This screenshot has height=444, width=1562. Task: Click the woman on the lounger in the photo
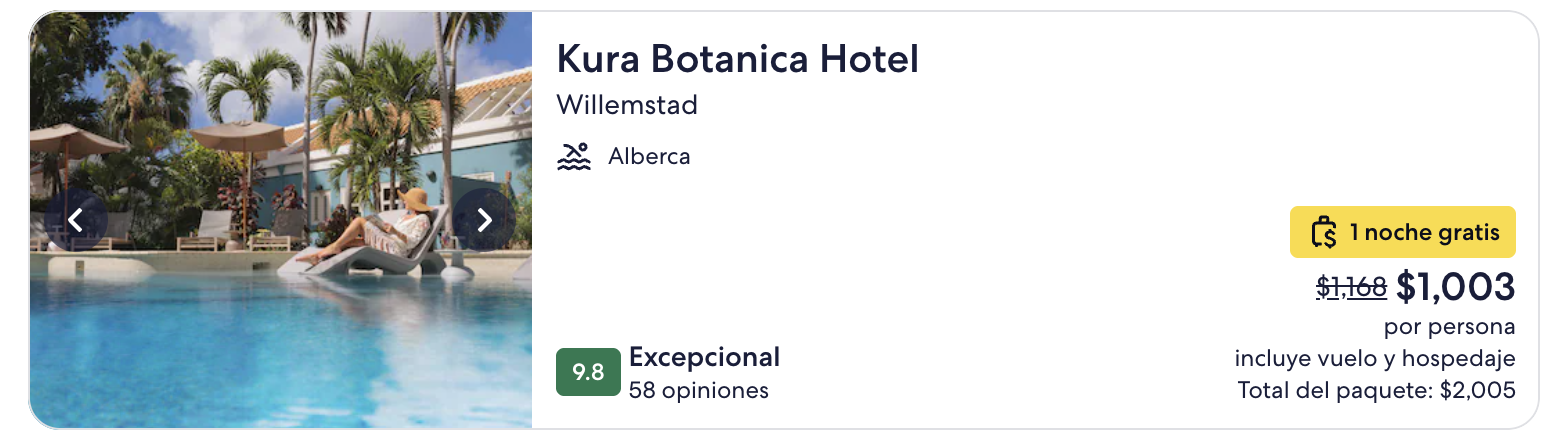390,228
